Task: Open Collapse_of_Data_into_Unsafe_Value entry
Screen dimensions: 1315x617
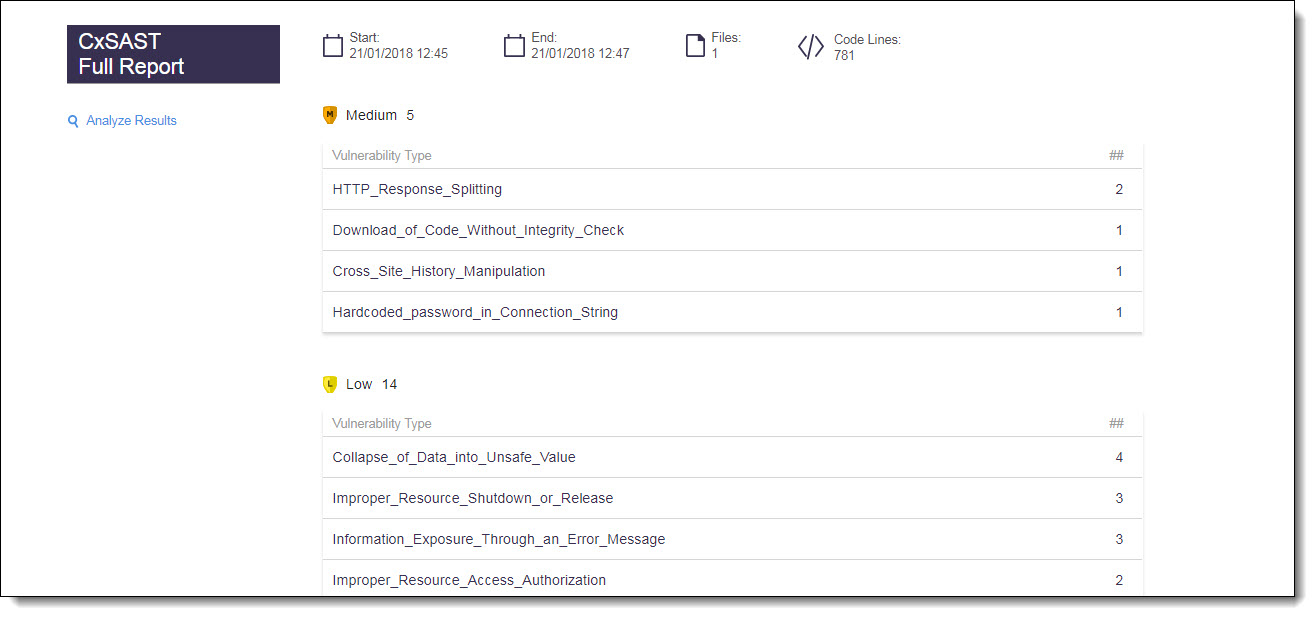Action: click(x=733, y=457)
